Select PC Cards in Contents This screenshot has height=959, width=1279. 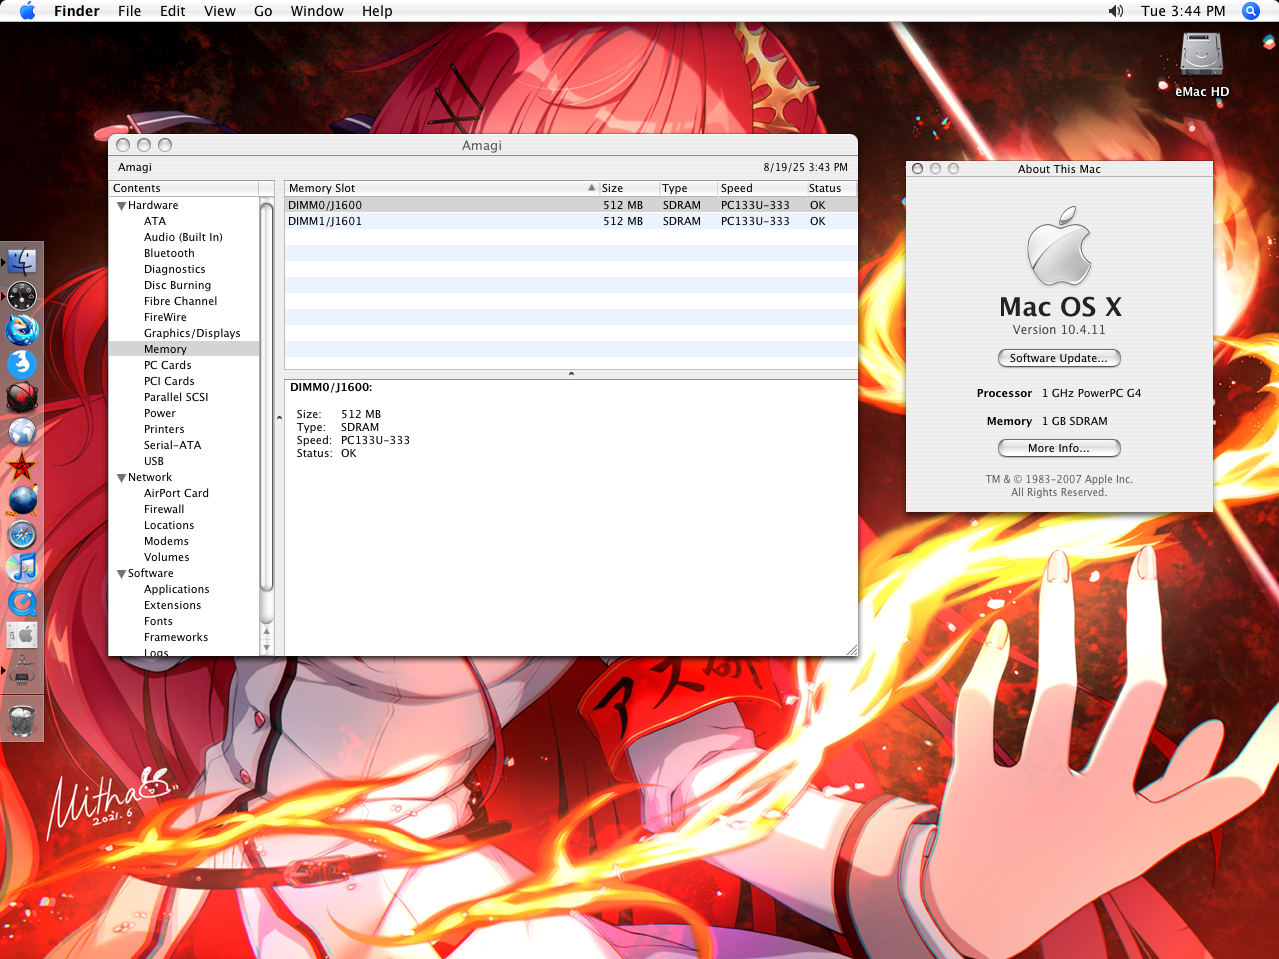tap(167, 365)
